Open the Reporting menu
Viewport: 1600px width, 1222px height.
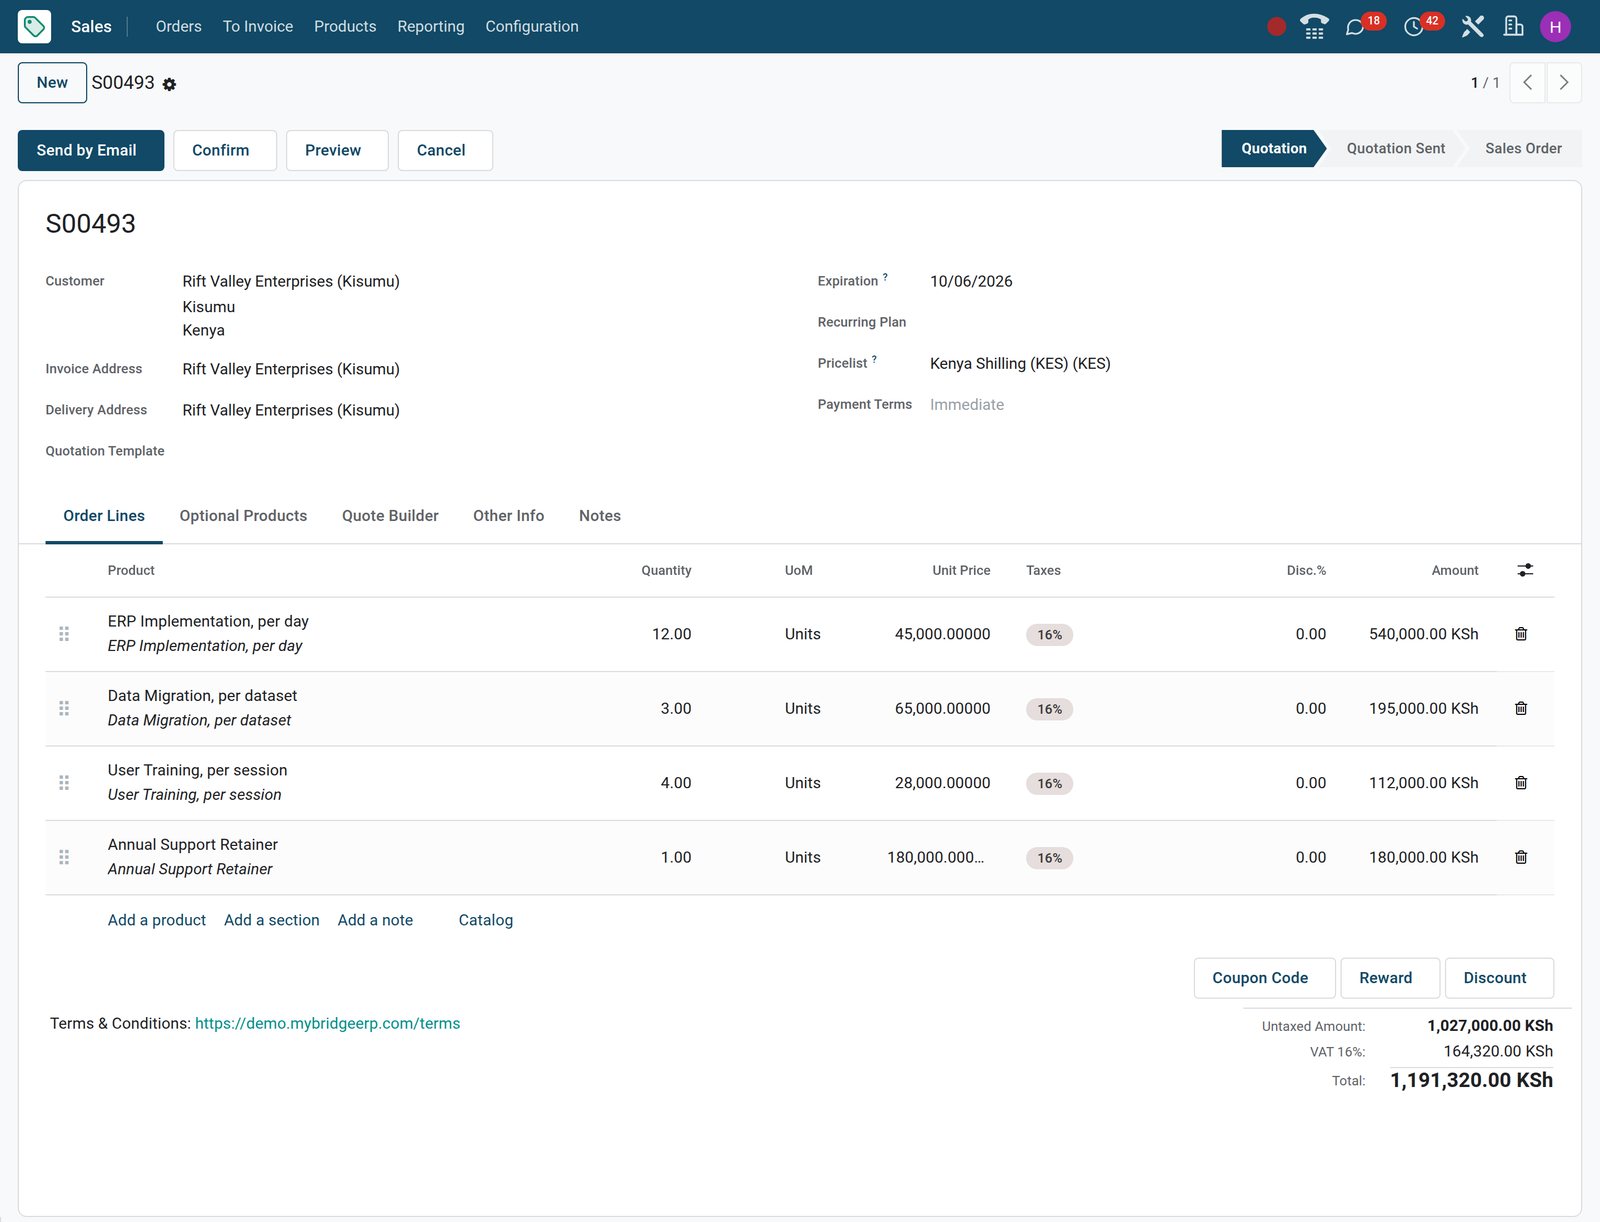point(431,26)
